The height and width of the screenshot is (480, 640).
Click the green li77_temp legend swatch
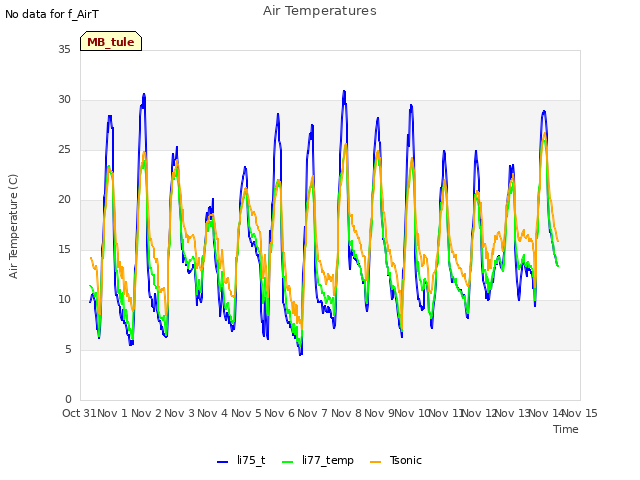[x=288, y=462]
